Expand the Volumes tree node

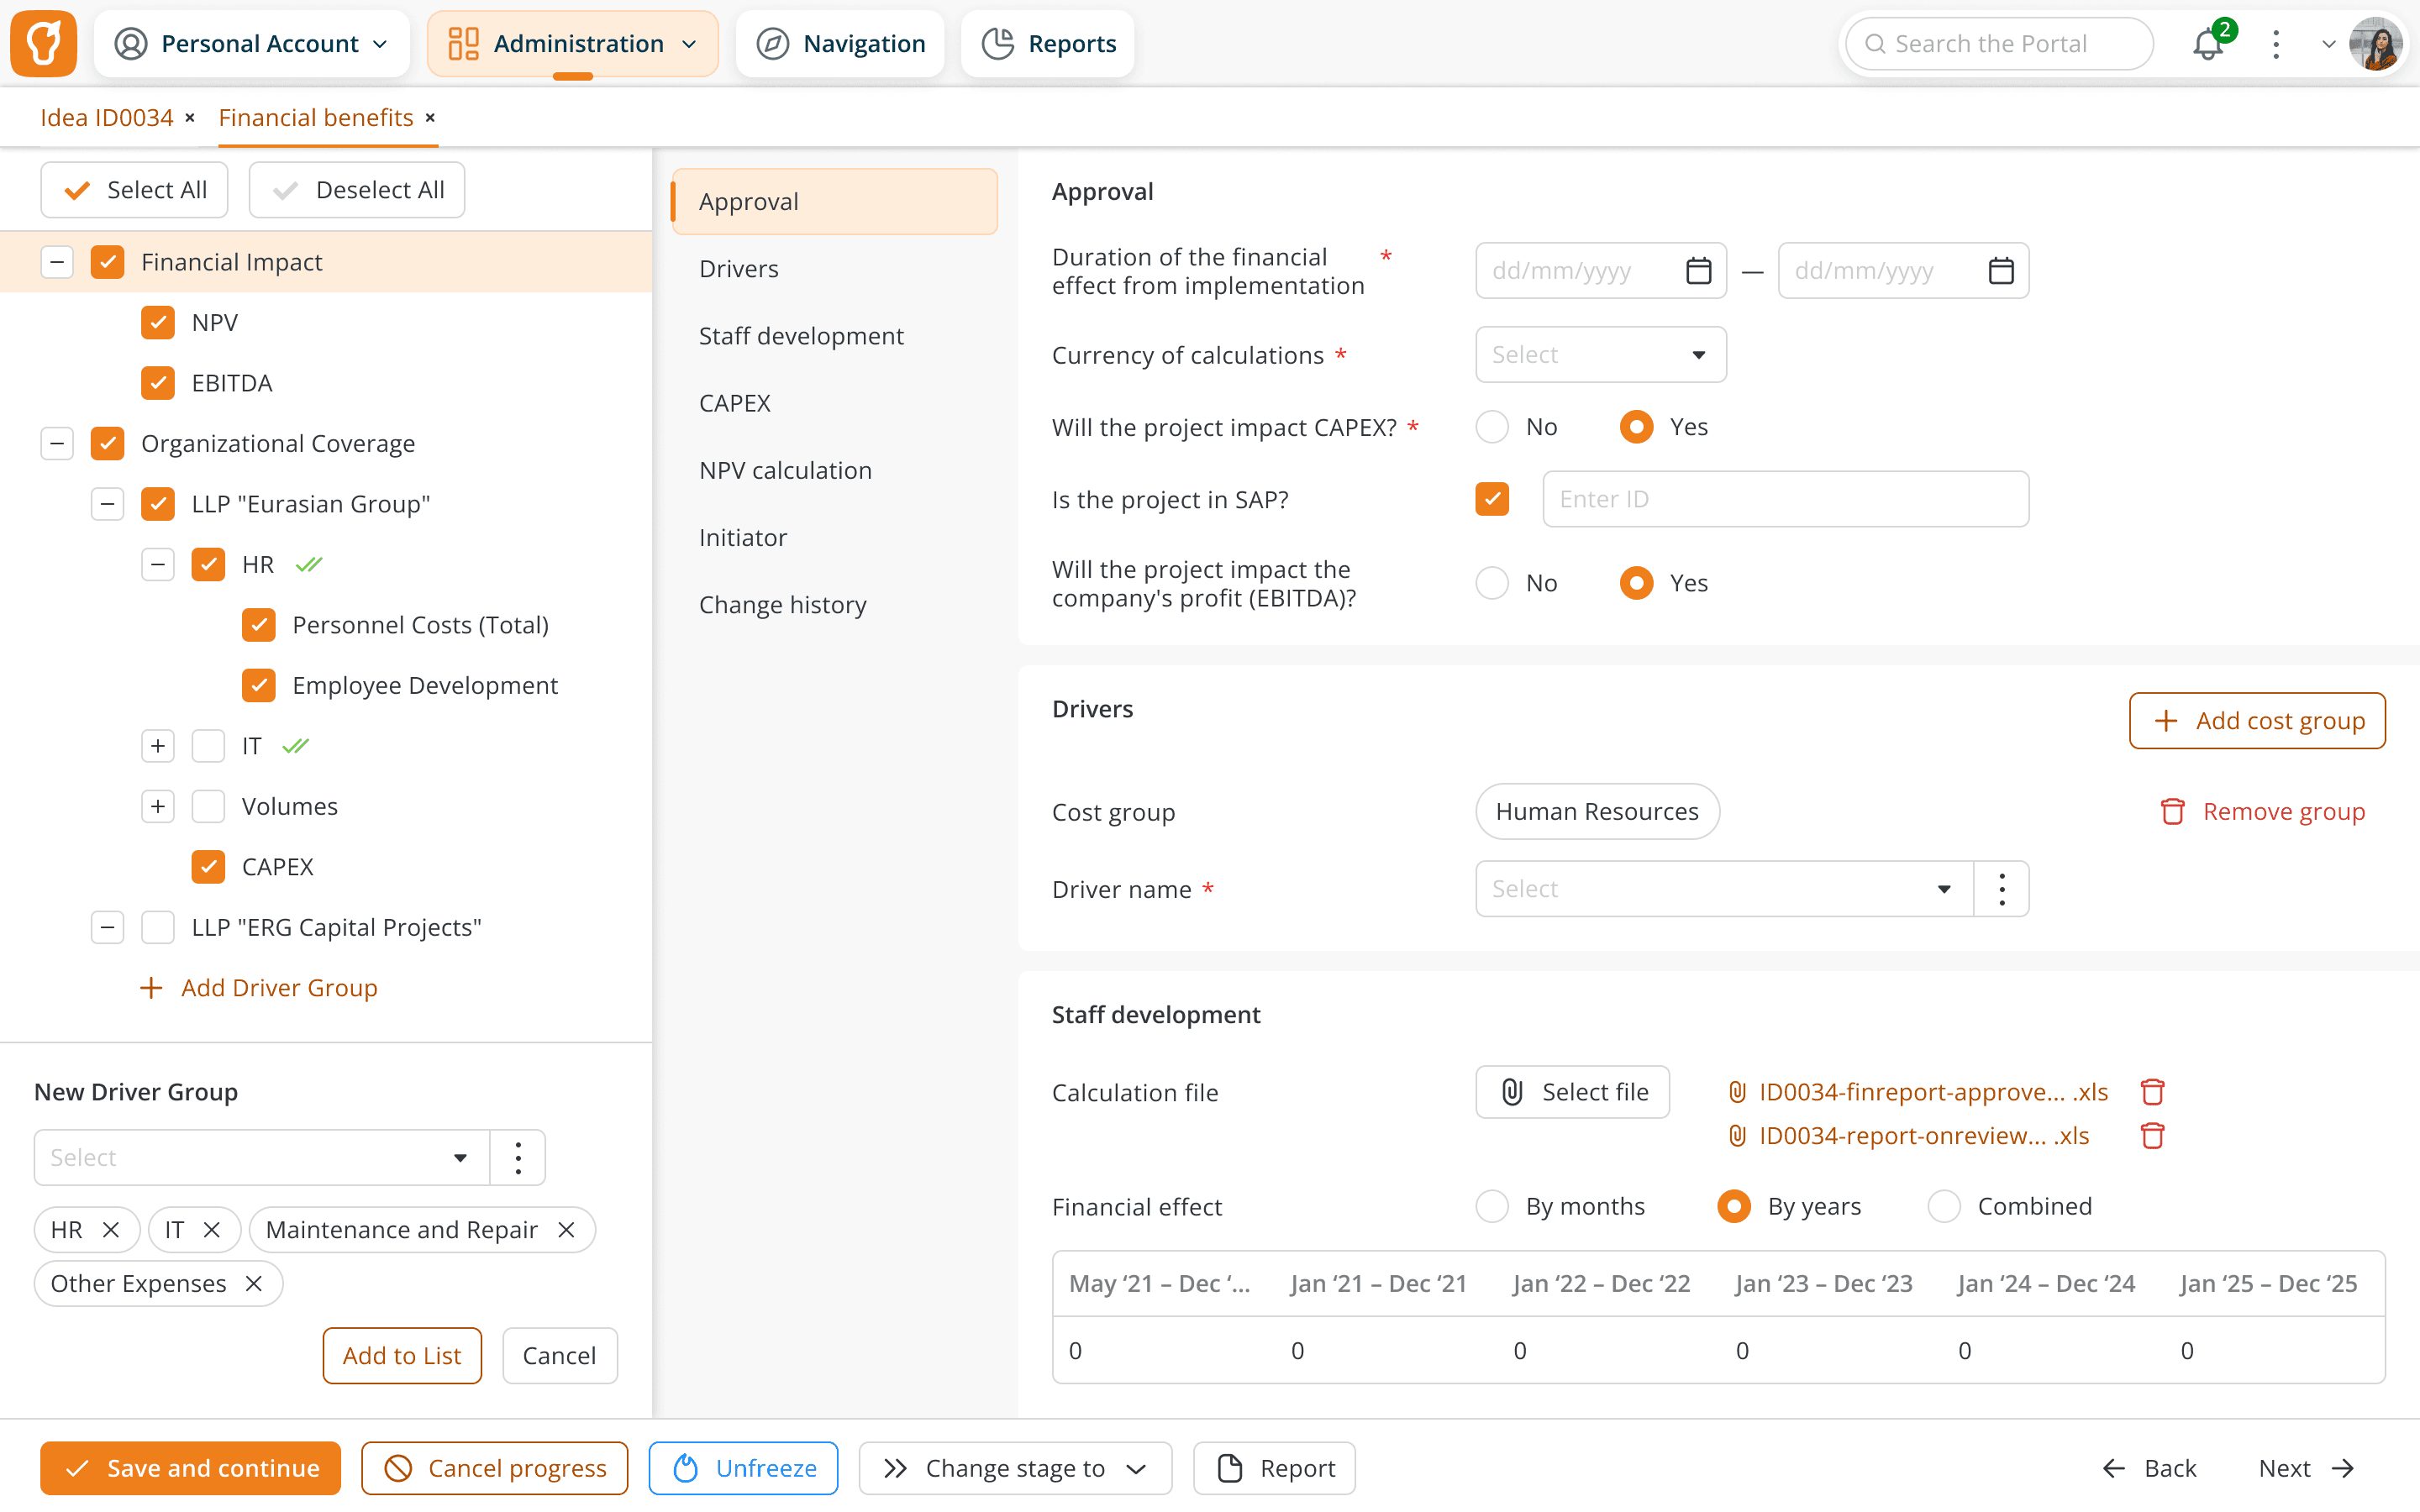coord(158,806)
